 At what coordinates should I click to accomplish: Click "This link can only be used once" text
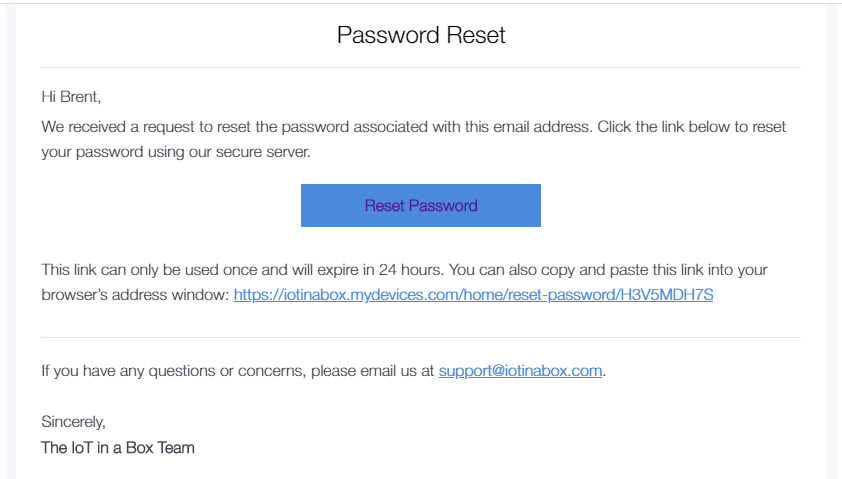[145, 270]
